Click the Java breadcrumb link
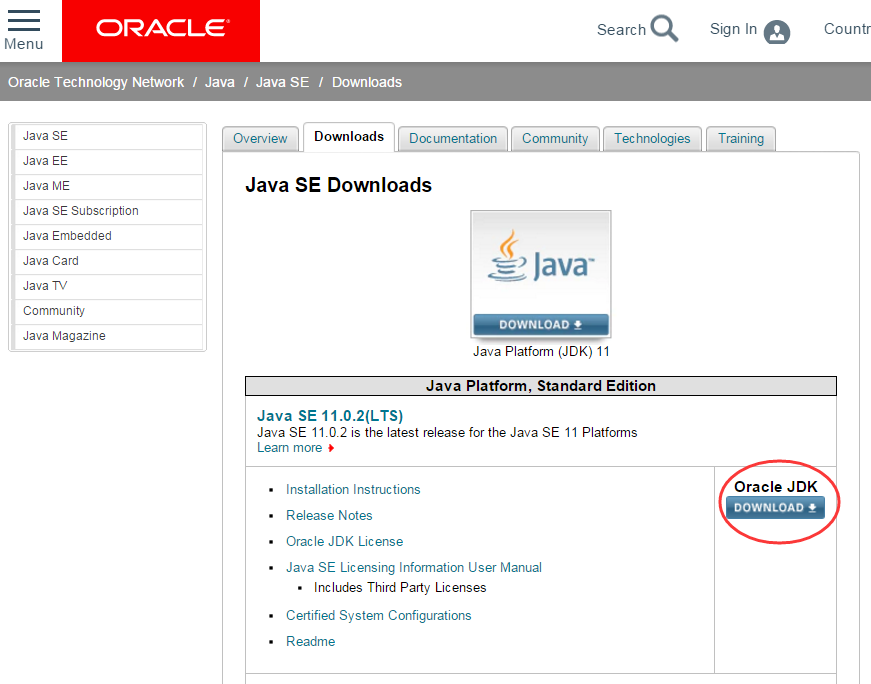The height and width of the screenshot is (684, 871). point(220,82)
